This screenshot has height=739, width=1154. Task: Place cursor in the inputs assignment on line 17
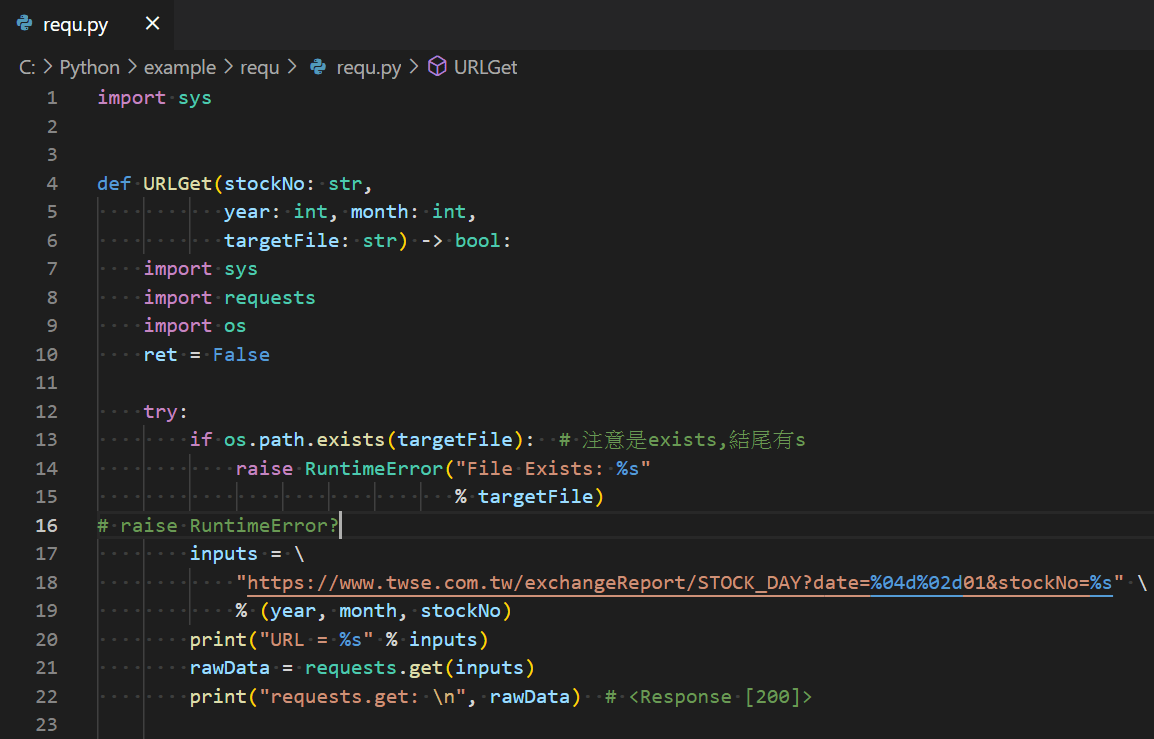pos(223,553)
